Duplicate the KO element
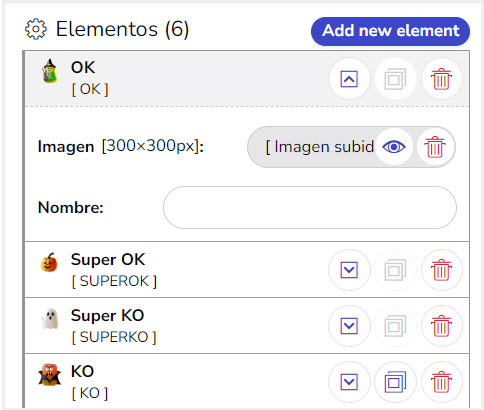The image size is (484, 410). click(395, 382)
